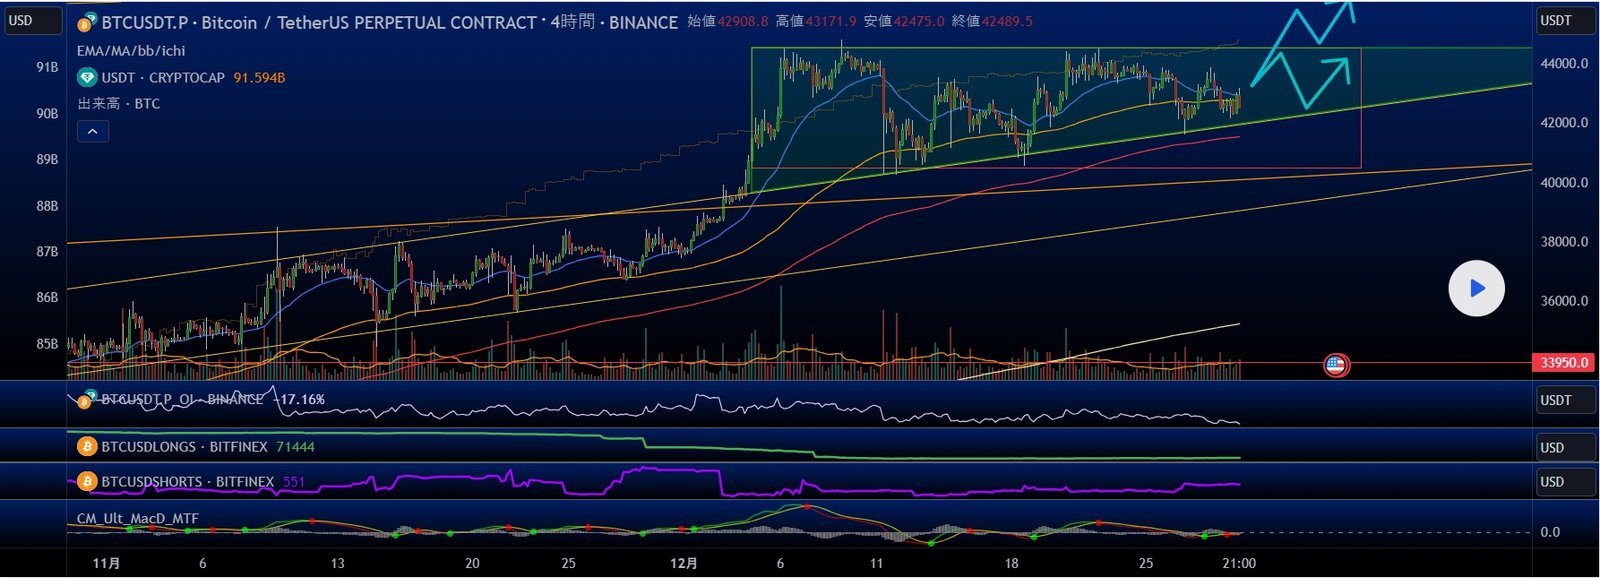Click the 21:00 label on the time axis
This screenshot has height=578, width=1600.
[x=1238, y=563]
